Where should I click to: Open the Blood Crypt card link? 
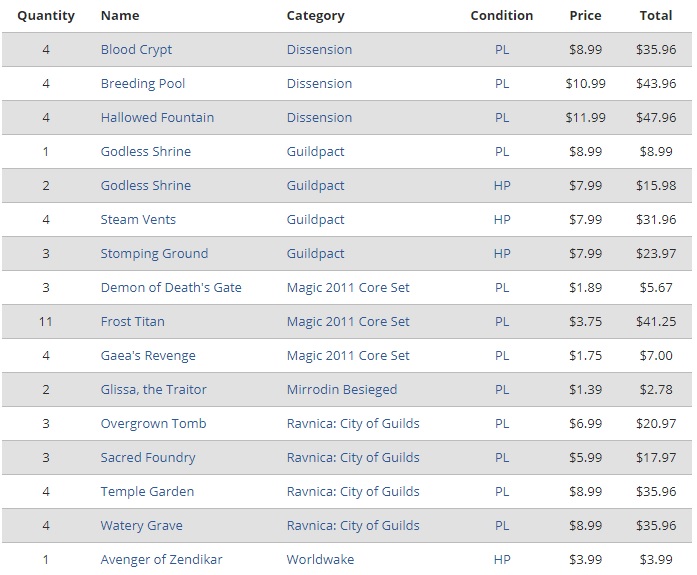tap(136, 50)
